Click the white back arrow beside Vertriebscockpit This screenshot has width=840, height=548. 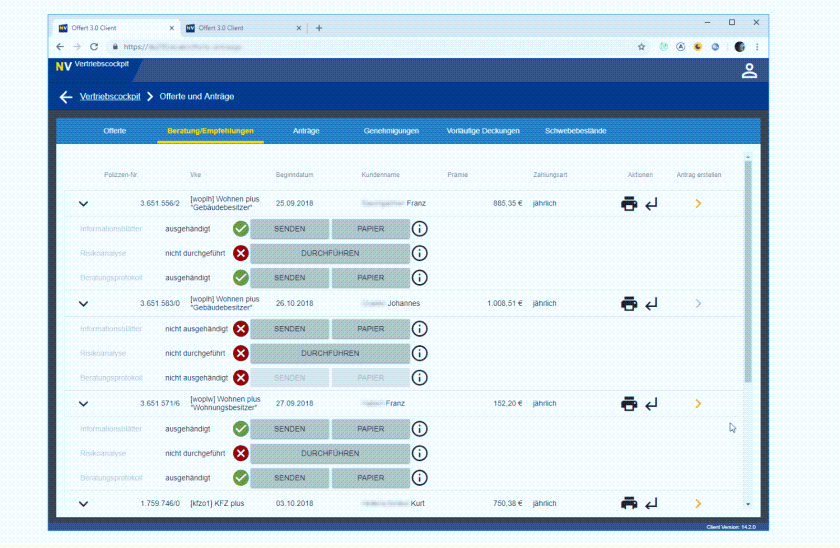[66, 97]
